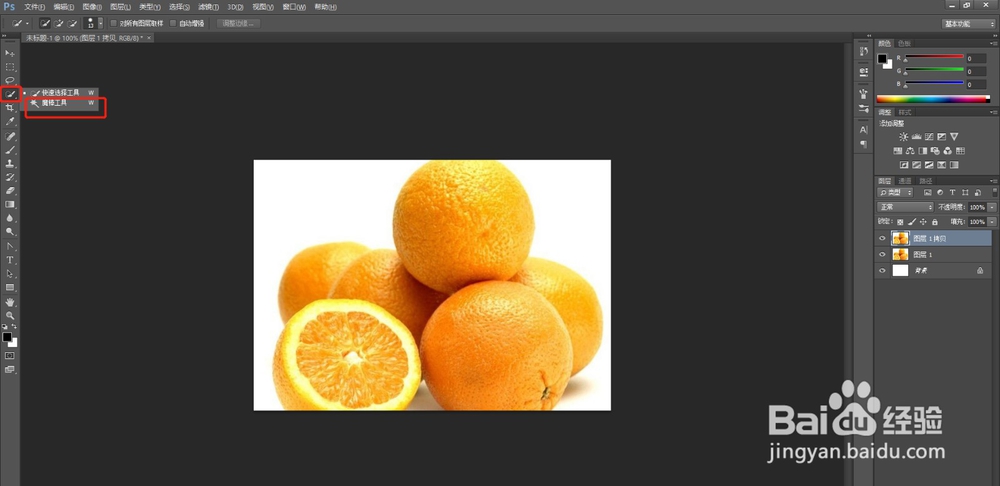The image size is (1000, 486).
Task: Select the Clone Stamp tool
Action: [x=10, y=163]
